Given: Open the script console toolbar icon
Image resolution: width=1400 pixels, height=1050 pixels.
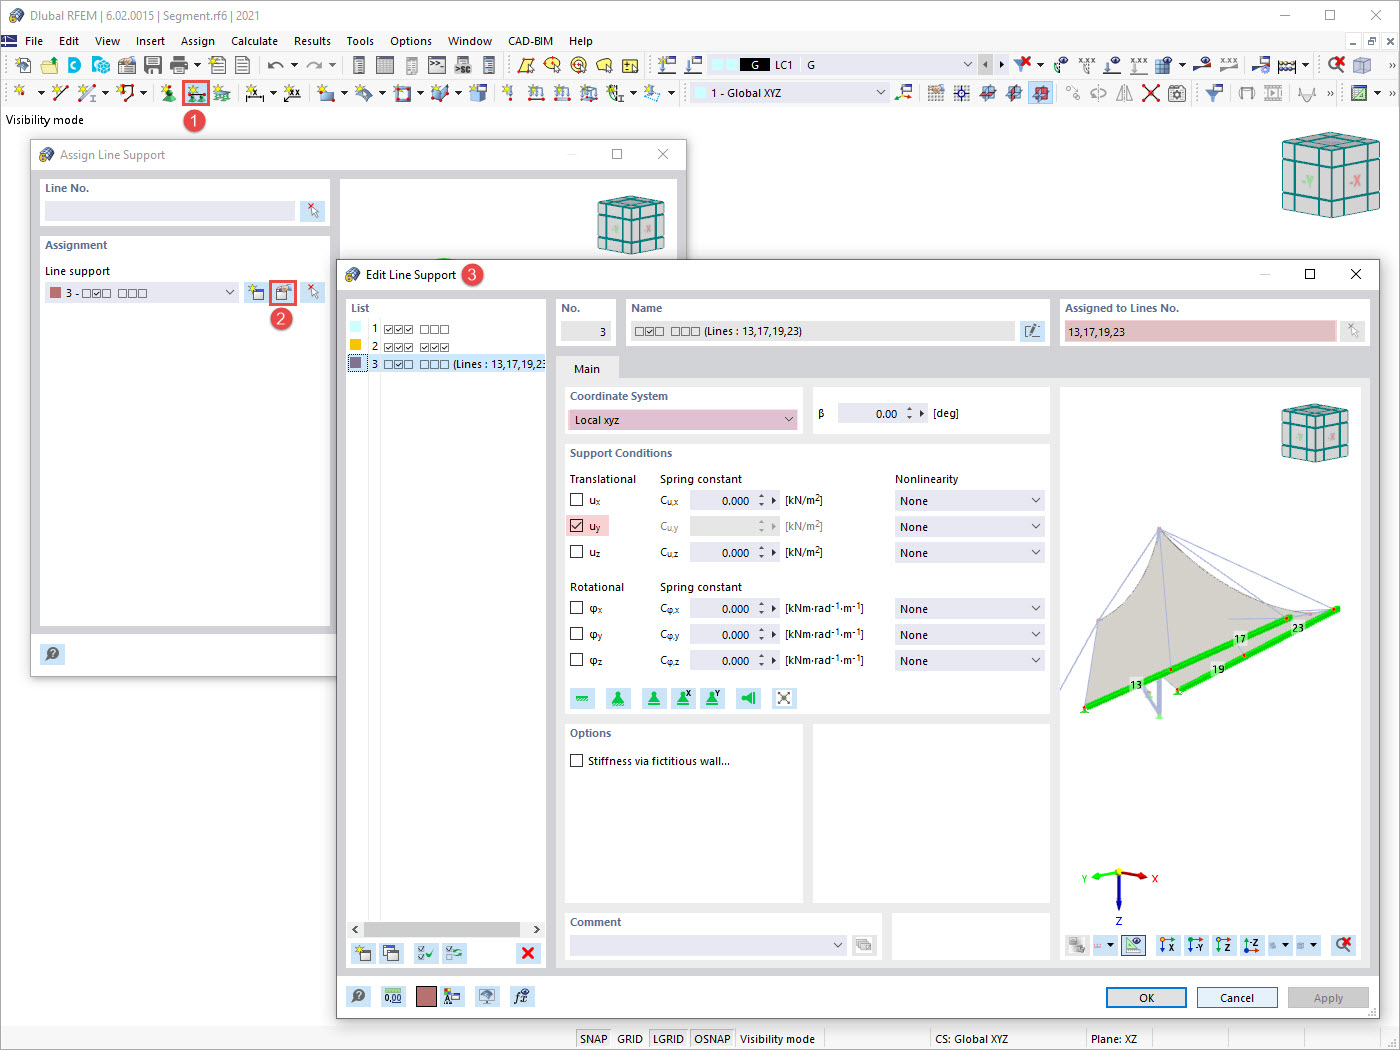Looking at the screenshot, I should (x=437, y=65).
